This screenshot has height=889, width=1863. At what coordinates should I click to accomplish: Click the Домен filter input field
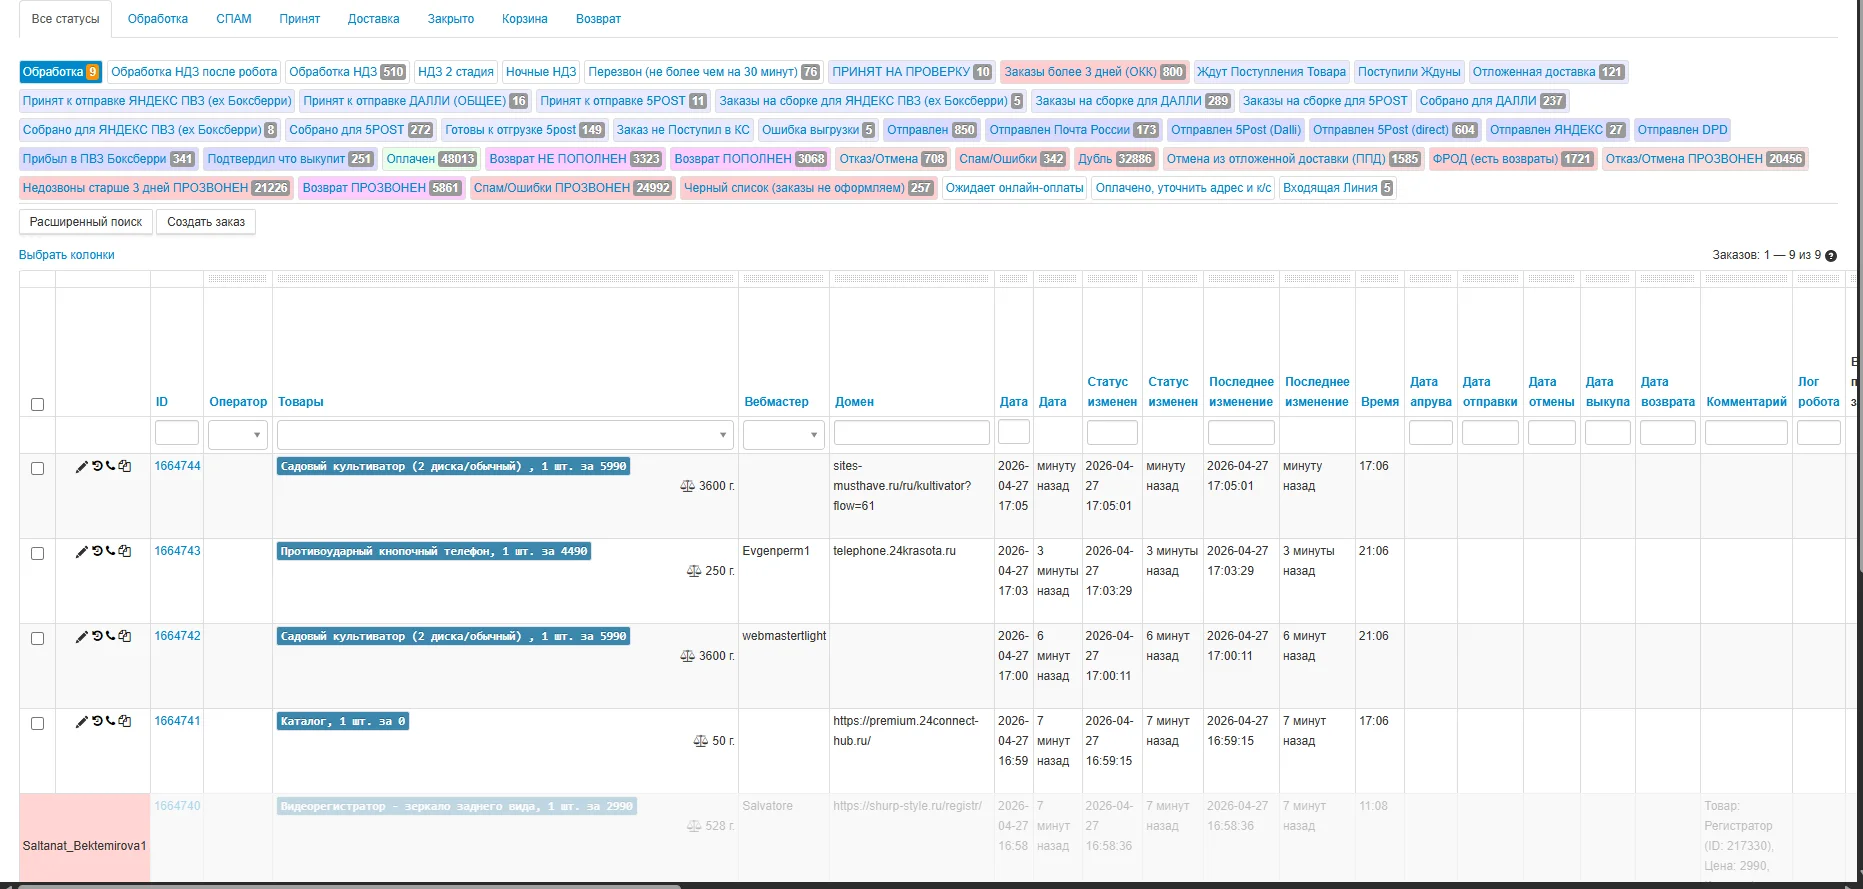tap(912, 432)
